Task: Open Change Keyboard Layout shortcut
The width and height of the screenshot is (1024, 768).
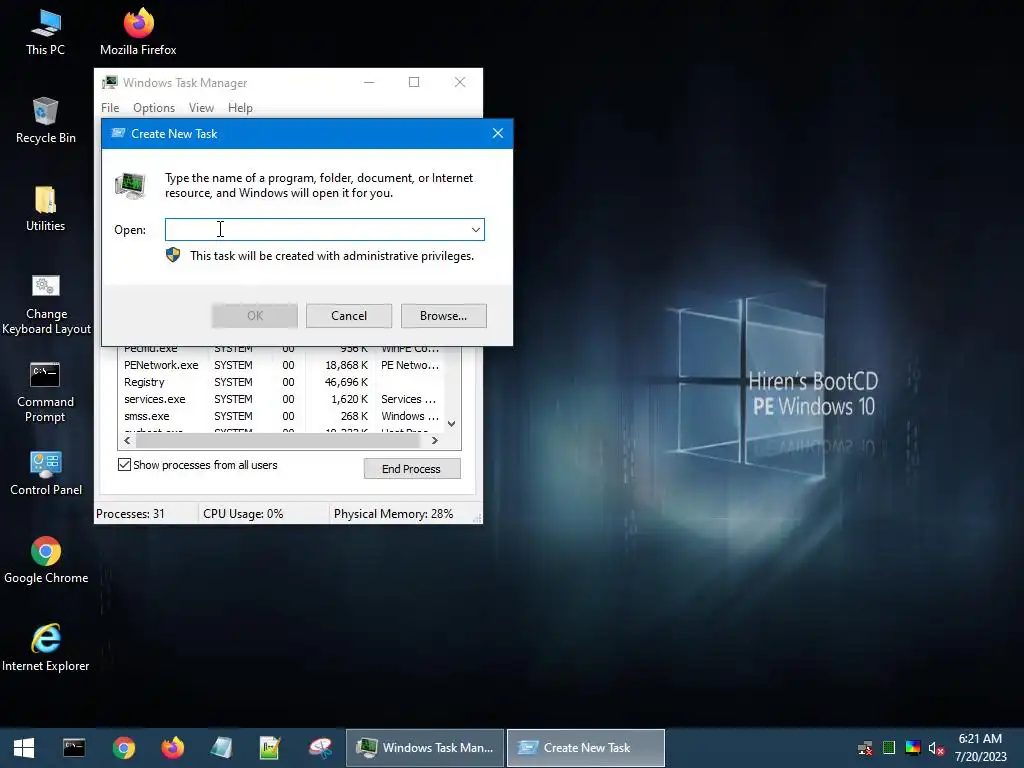Action: click(46, 304)
